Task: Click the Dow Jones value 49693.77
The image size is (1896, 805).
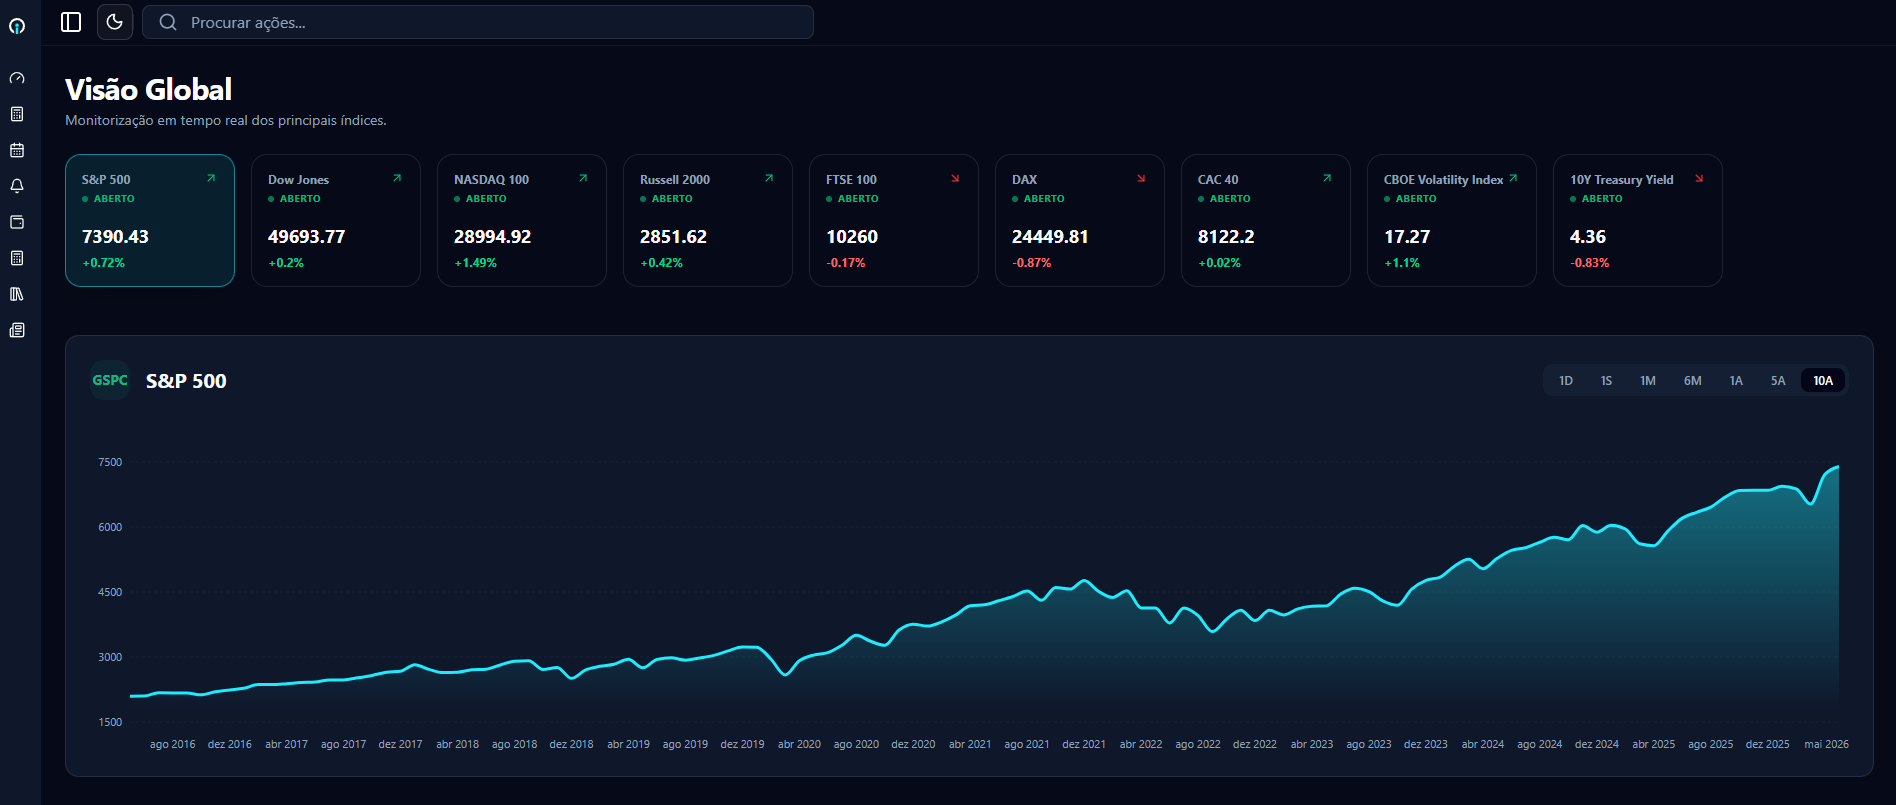Action: point(306,237)
